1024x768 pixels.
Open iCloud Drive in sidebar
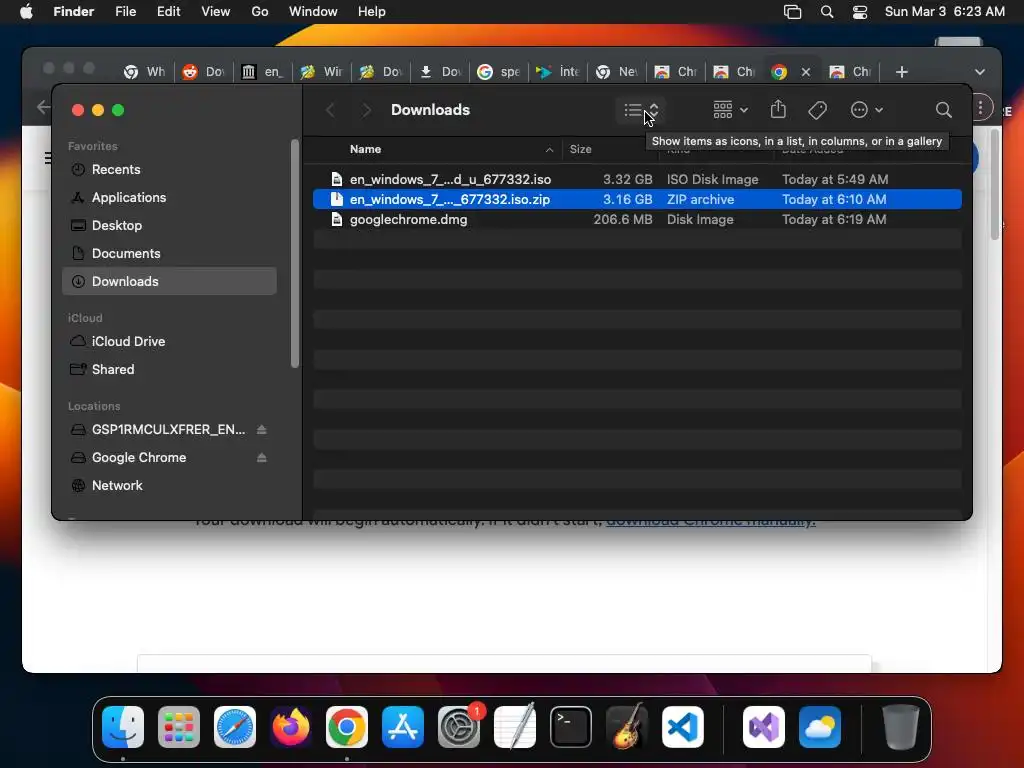169,342
